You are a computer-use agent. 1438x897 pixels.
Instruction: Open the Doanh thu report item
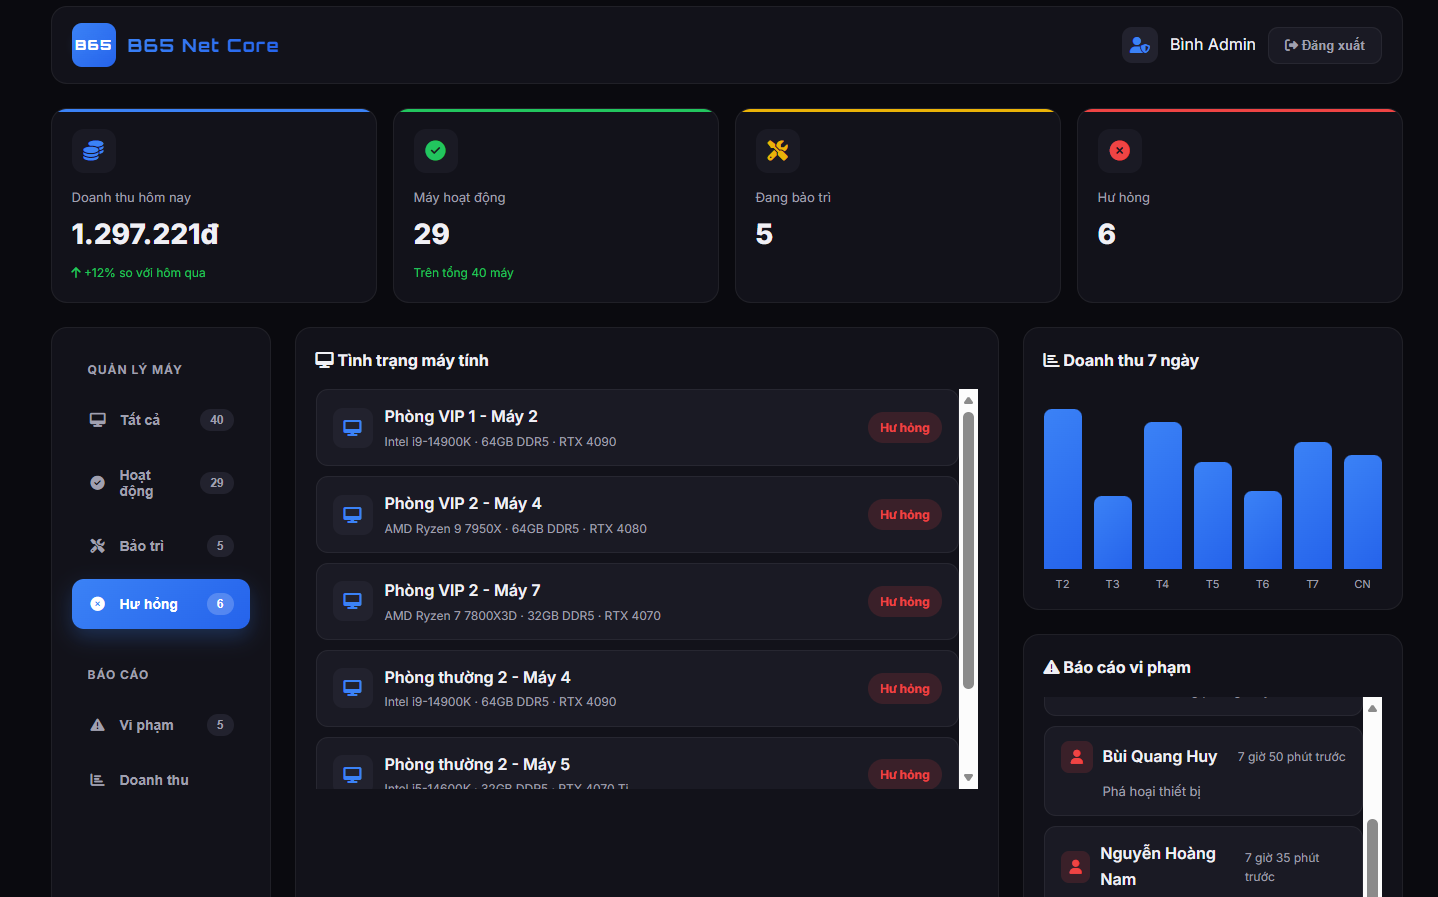[x=160, y=780]
